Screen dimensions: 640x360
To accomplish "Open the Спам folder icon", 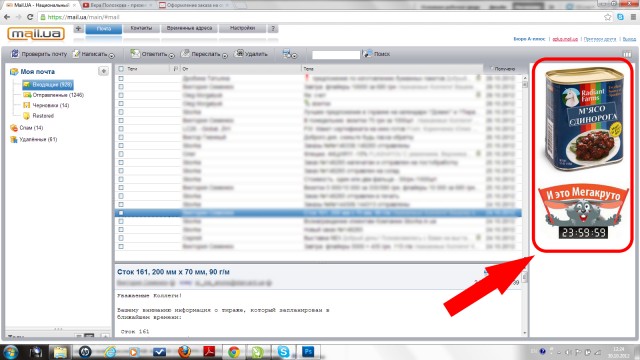I will tap(14, 128).
